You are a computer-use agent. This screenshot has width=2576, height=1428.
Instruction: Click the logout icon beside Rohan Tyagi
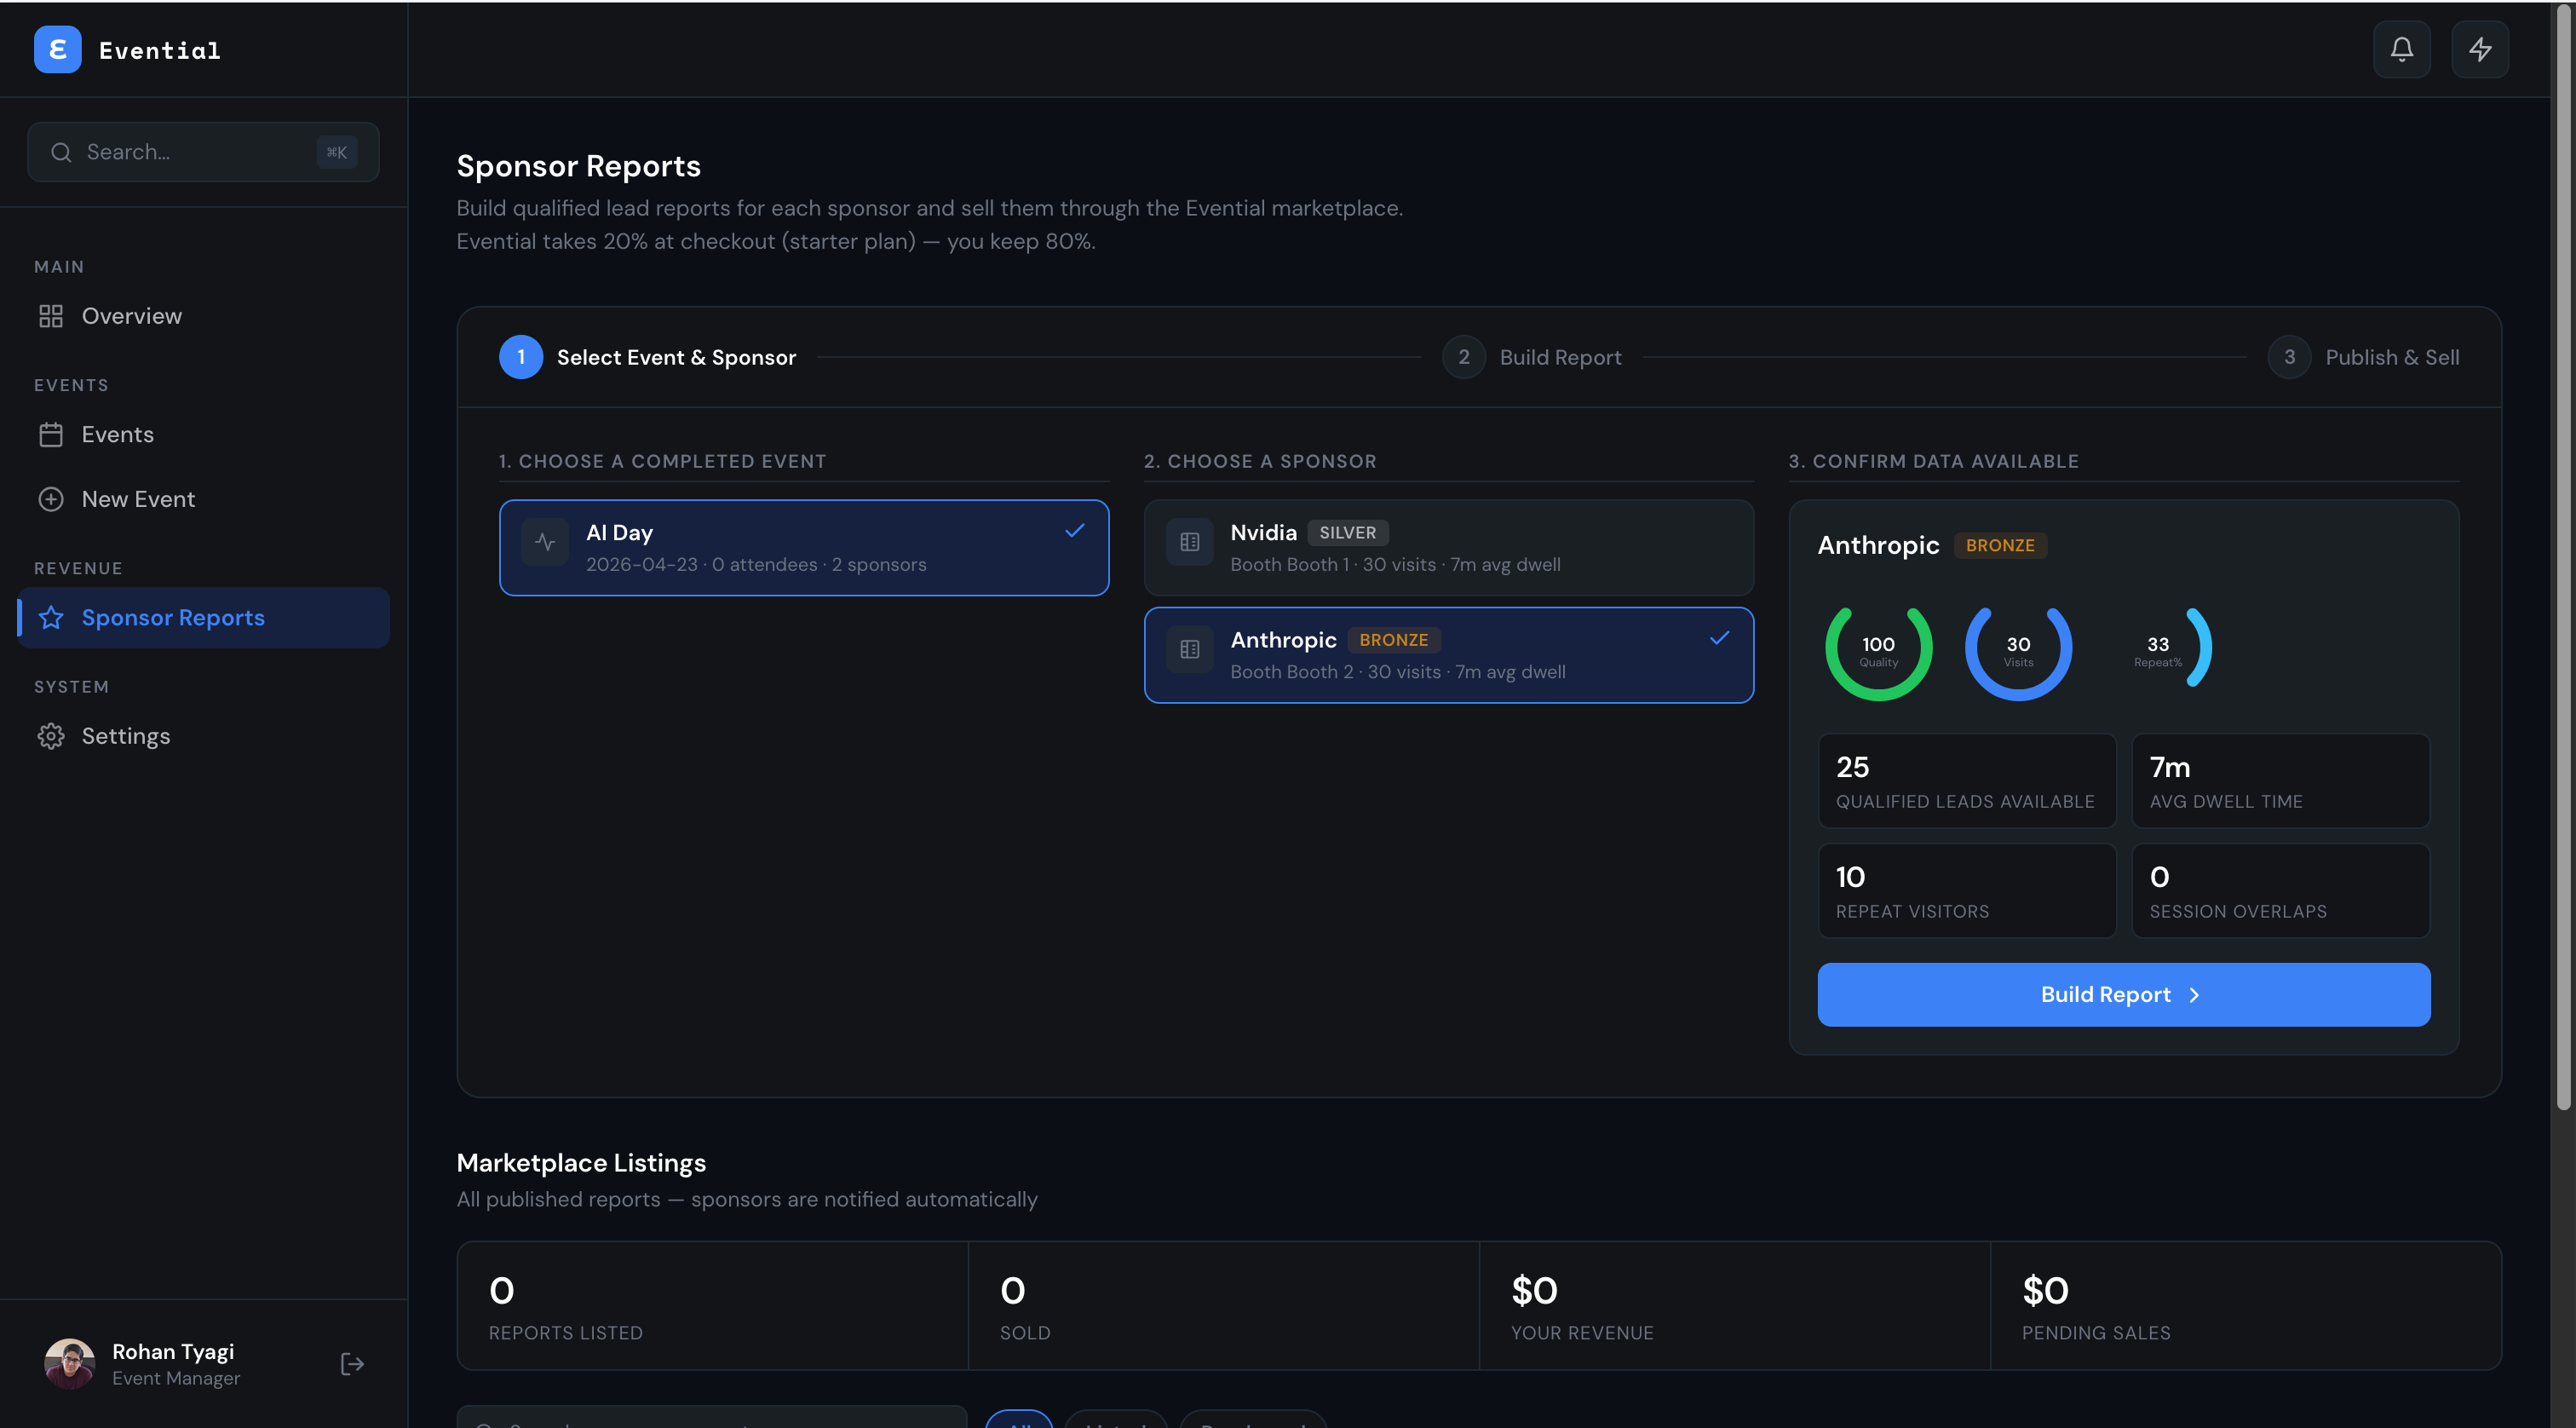(352, 1364)
